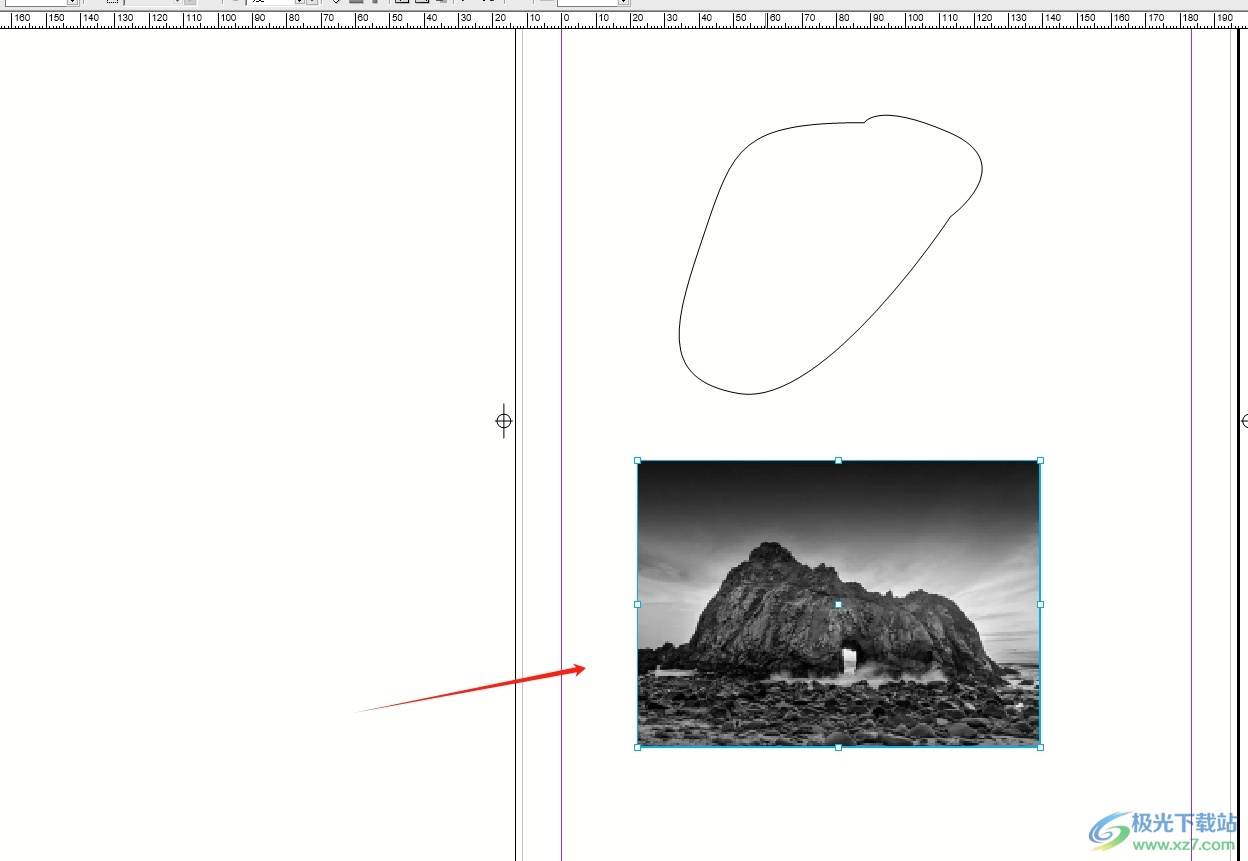Click the registration crosshair mark left of the page
1248x861 pixels.
click(x=504, y=421)
